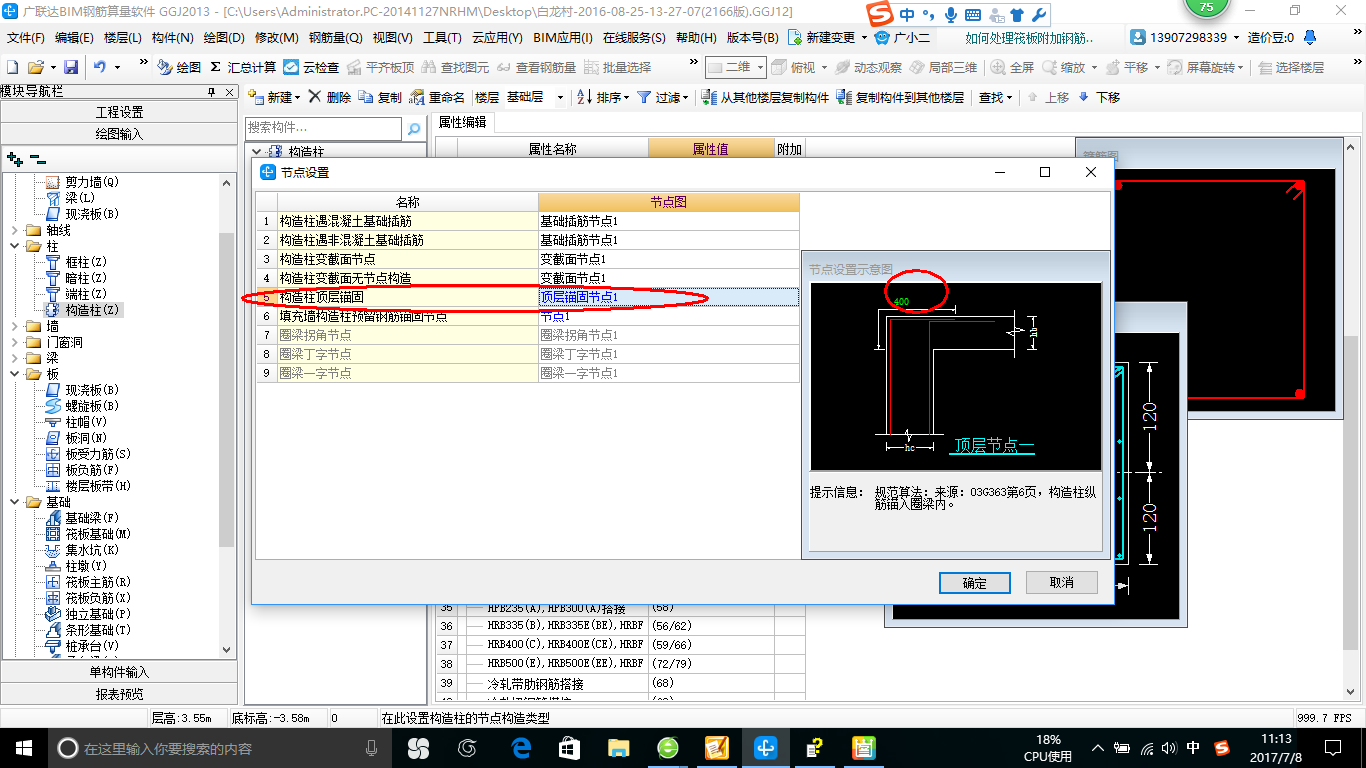Viewport: 1366px width, 768px height.
Task: Select 构造柱遇混凝土基础插筋 row
Action: (528, 221)
